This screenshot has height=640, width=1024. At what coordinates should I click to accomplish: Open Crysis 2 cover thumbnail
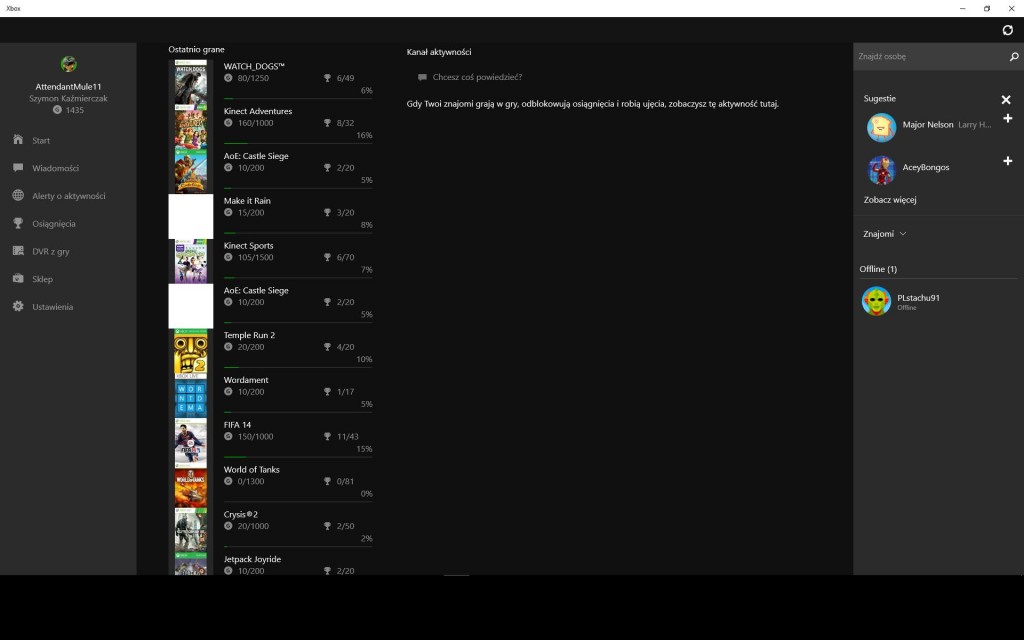tap(191, 530)
